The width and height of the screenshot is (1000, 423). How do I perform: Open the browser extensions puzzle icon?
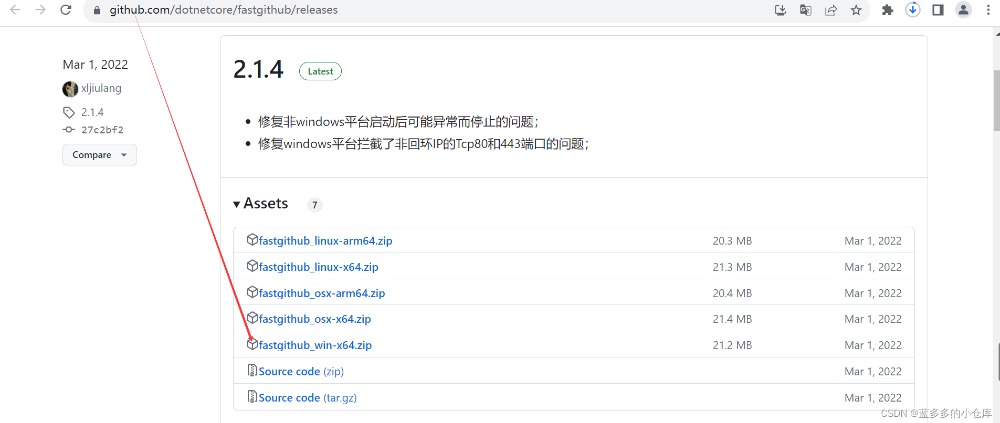(887, 10)
